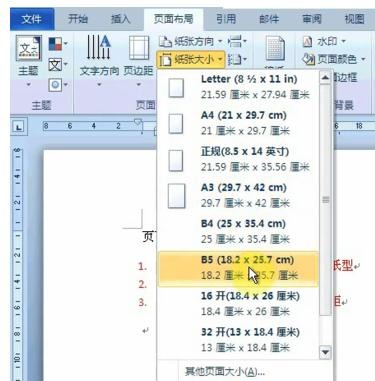Select B5 (18.2 x 25.7 cm) paper size
Screen dimensions: 375x381
pyautogui.click(x=238, y=268)
